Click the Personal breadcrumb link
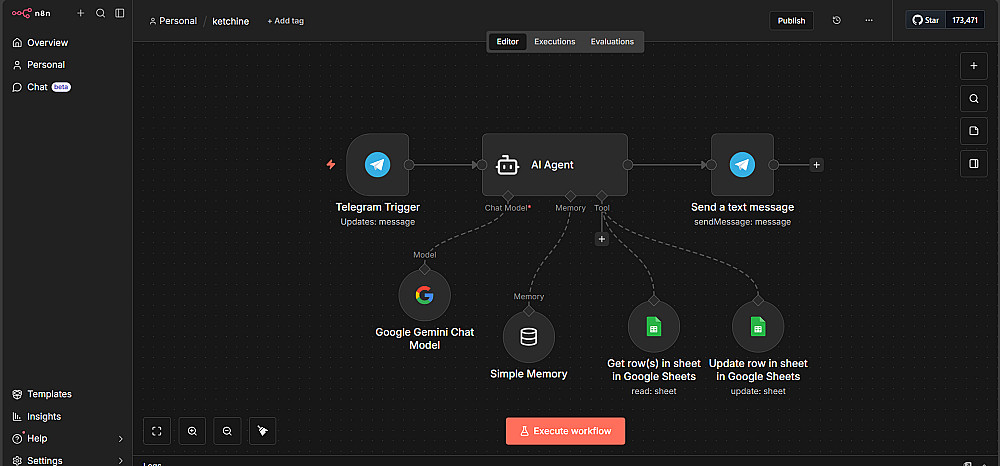The image size is (1000, 466). click(x=173, y=21)
